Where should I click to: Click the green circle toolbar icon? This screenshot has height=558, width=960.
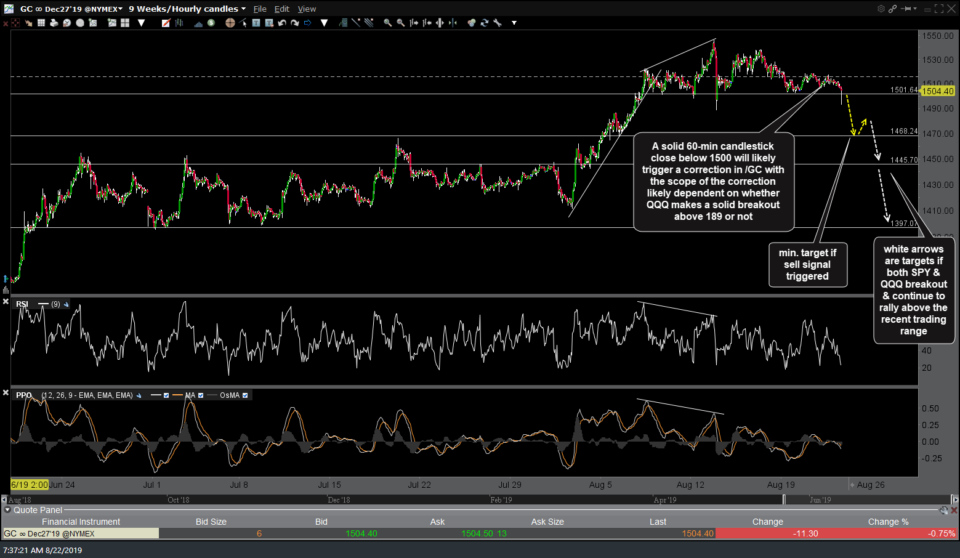coord(211,23)
